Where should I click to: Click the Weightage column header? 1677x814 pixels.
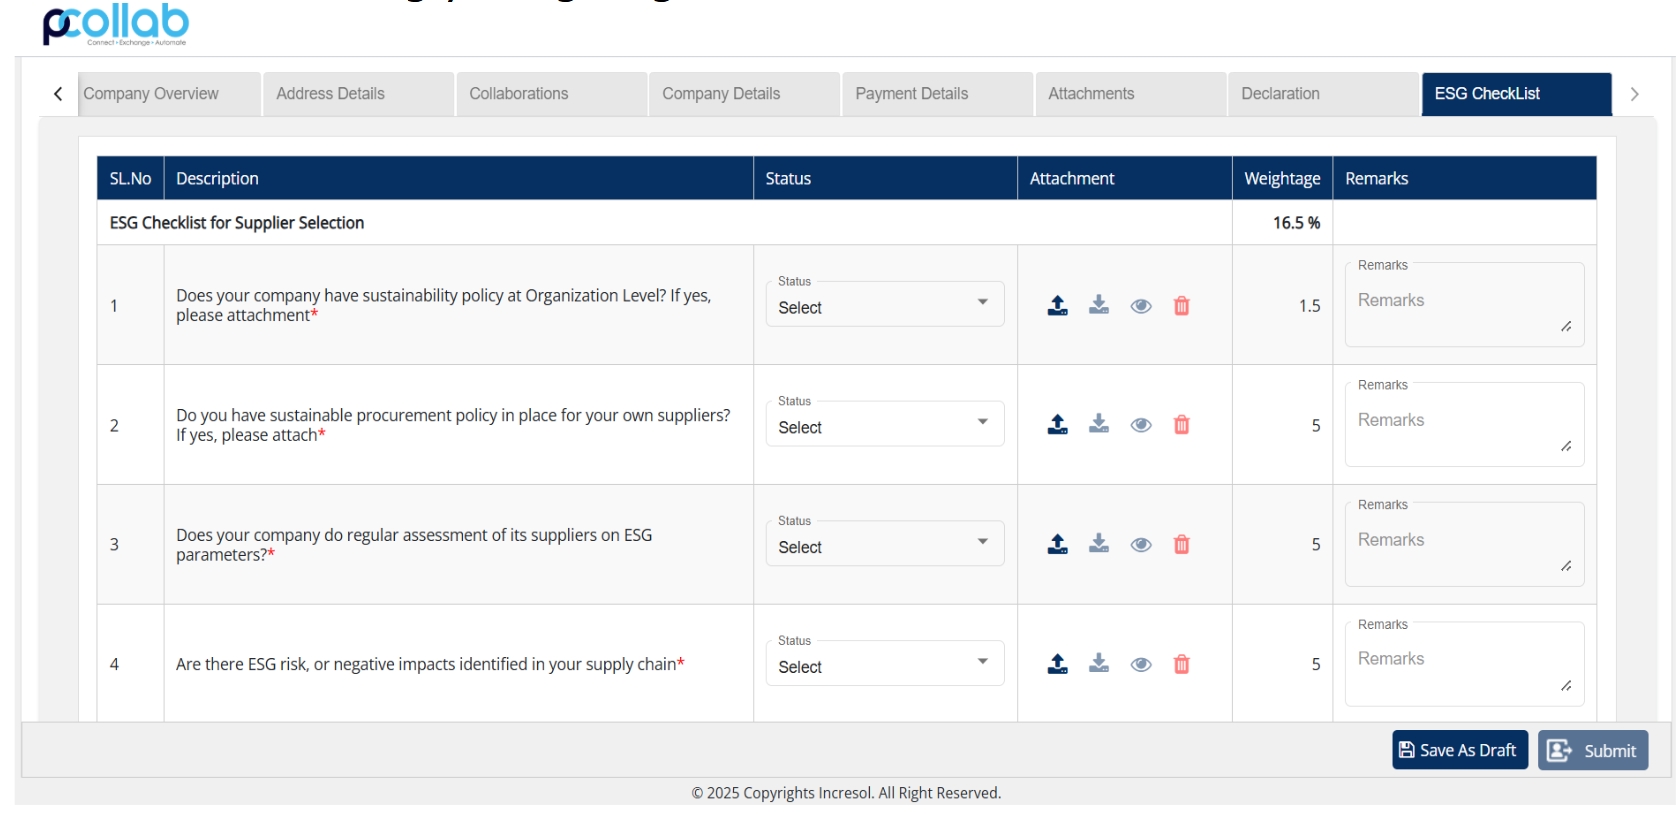1282,179
